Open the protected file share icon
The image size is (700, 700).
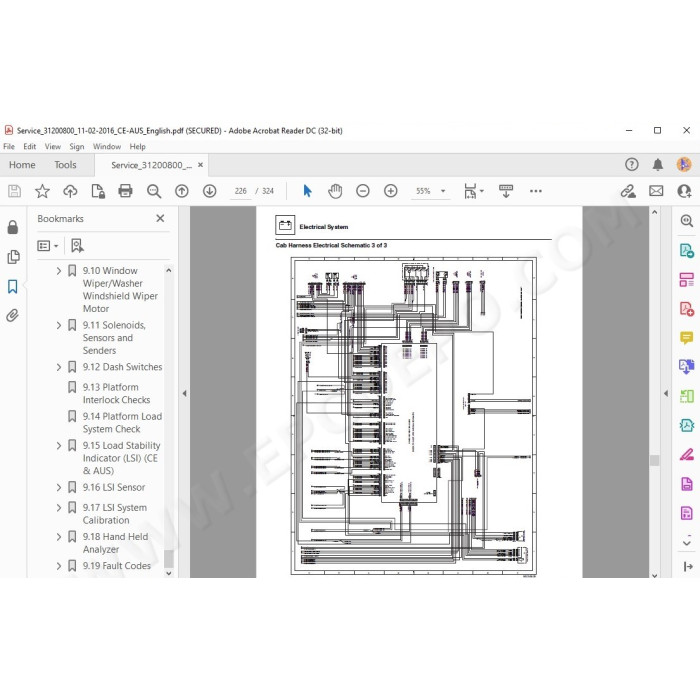(x=98, y=191)
